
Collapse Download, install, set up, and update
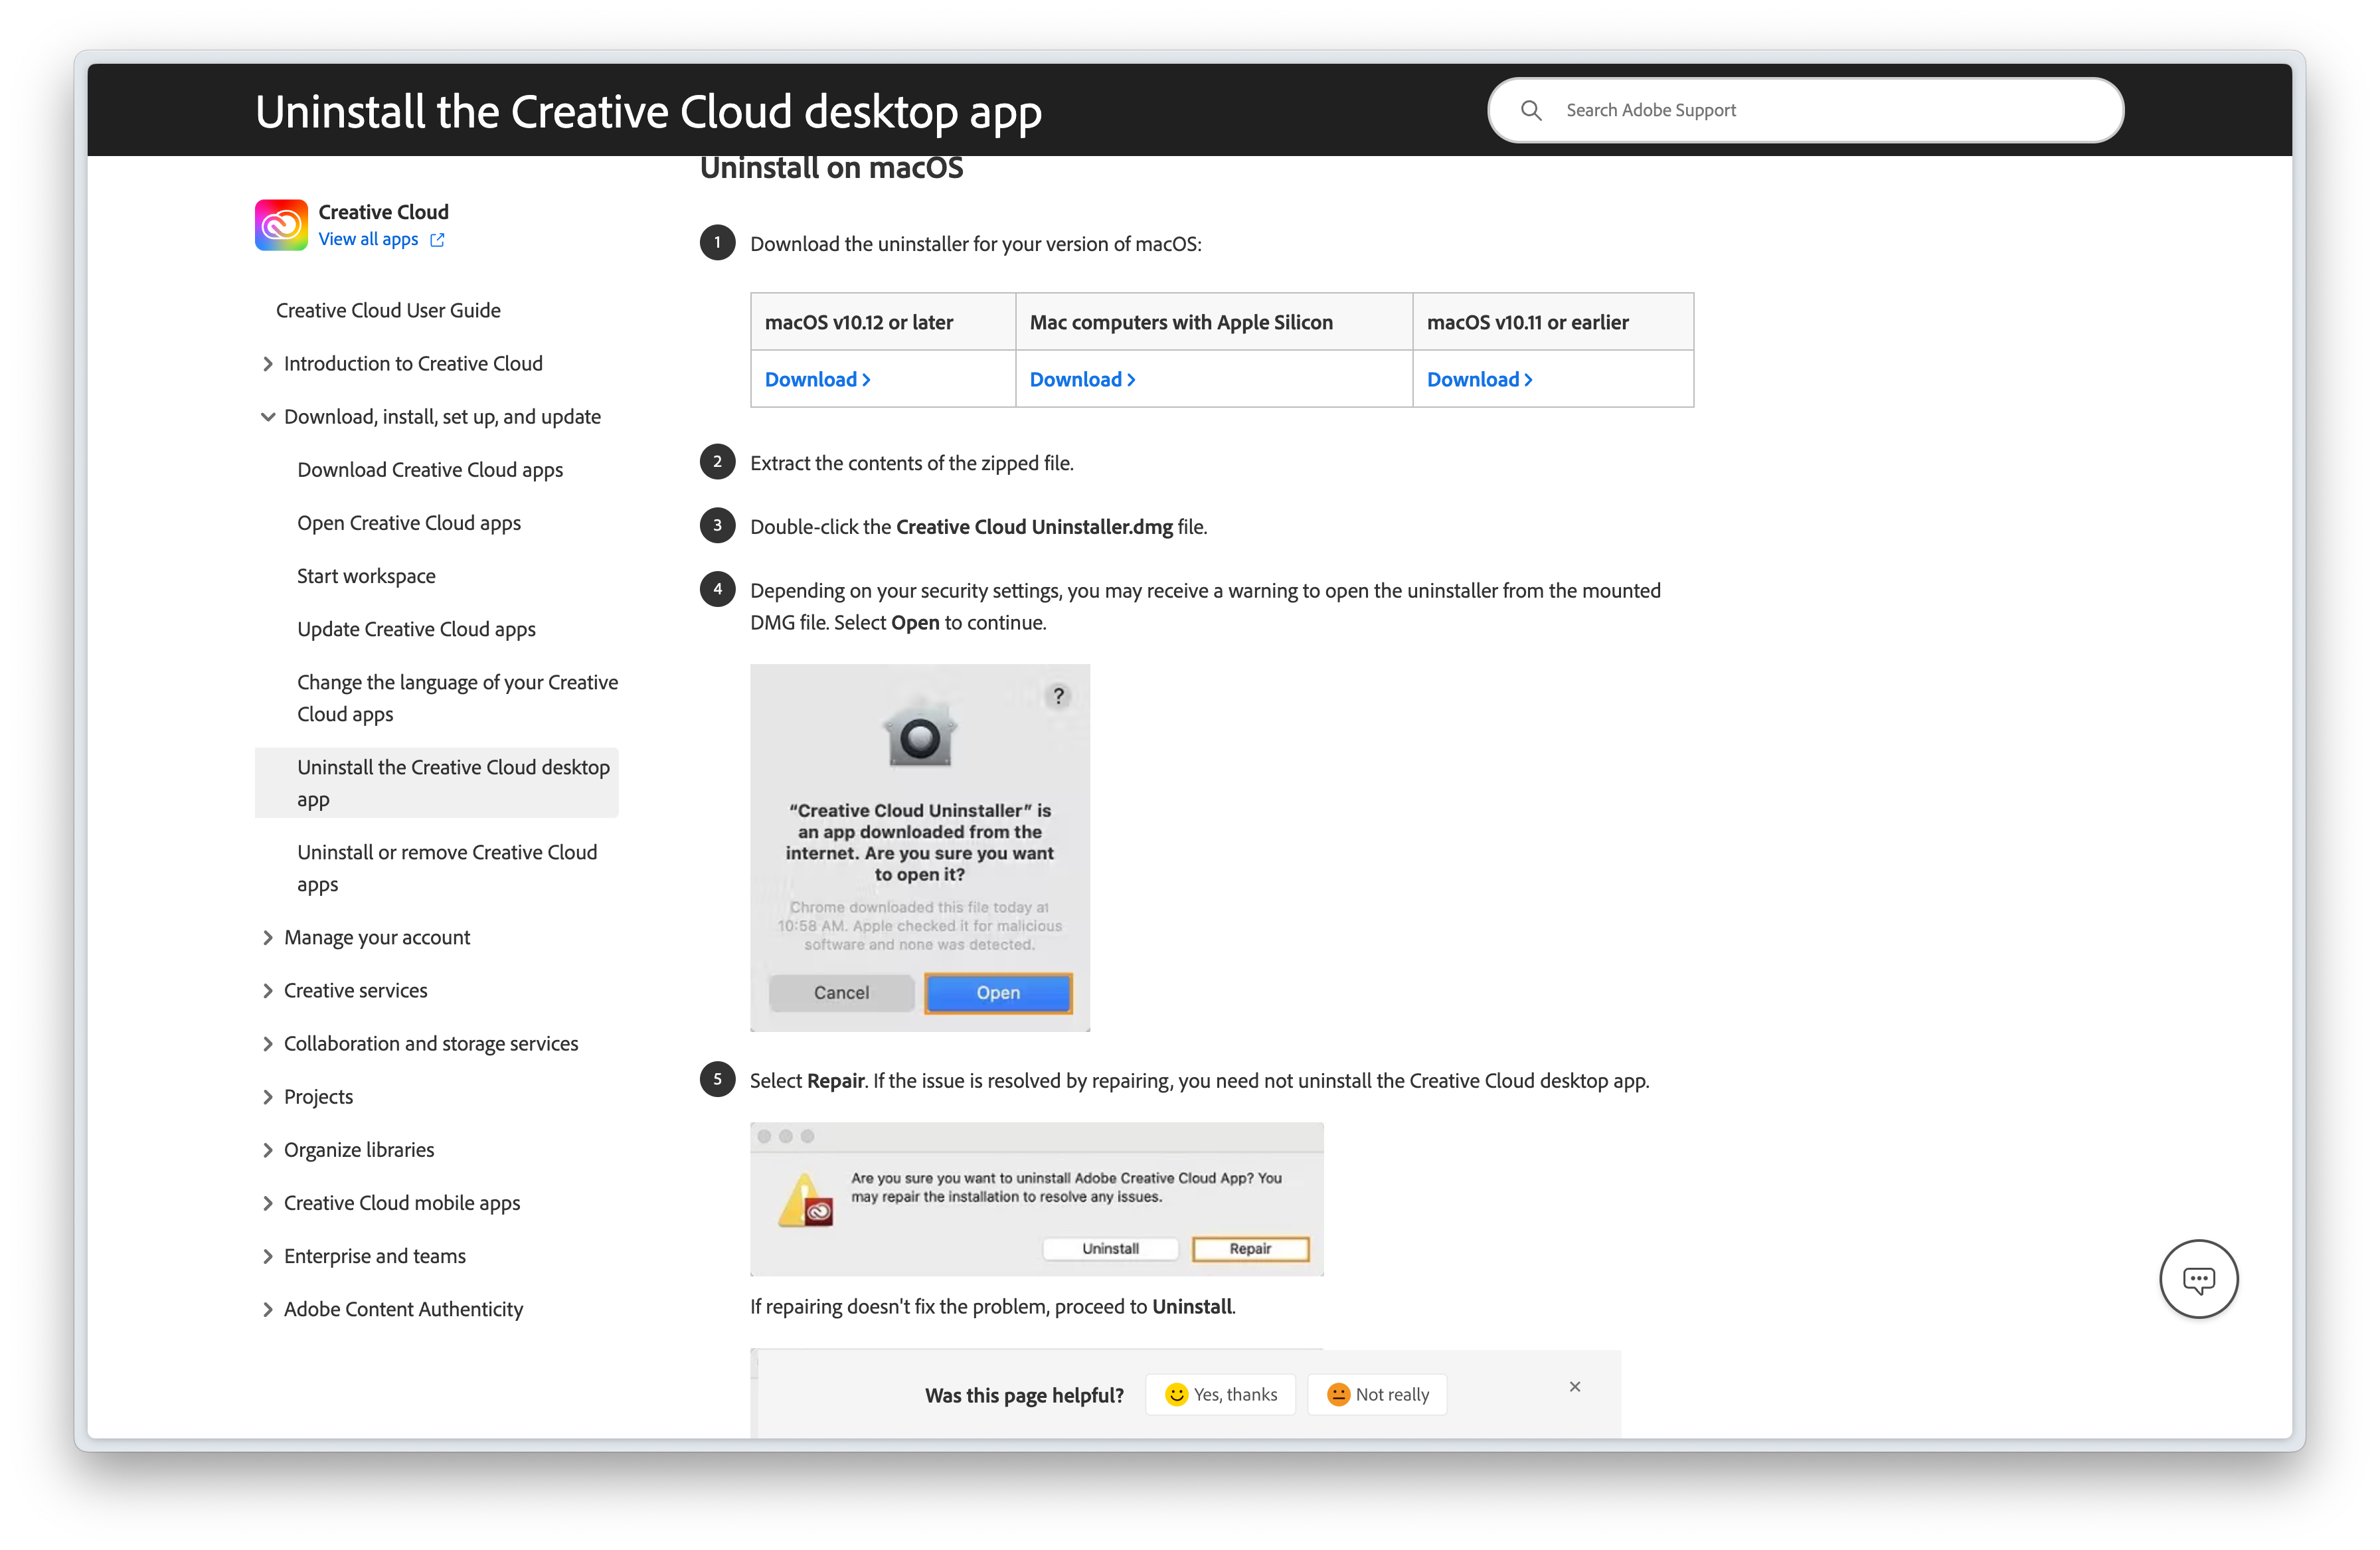point(267,417)
